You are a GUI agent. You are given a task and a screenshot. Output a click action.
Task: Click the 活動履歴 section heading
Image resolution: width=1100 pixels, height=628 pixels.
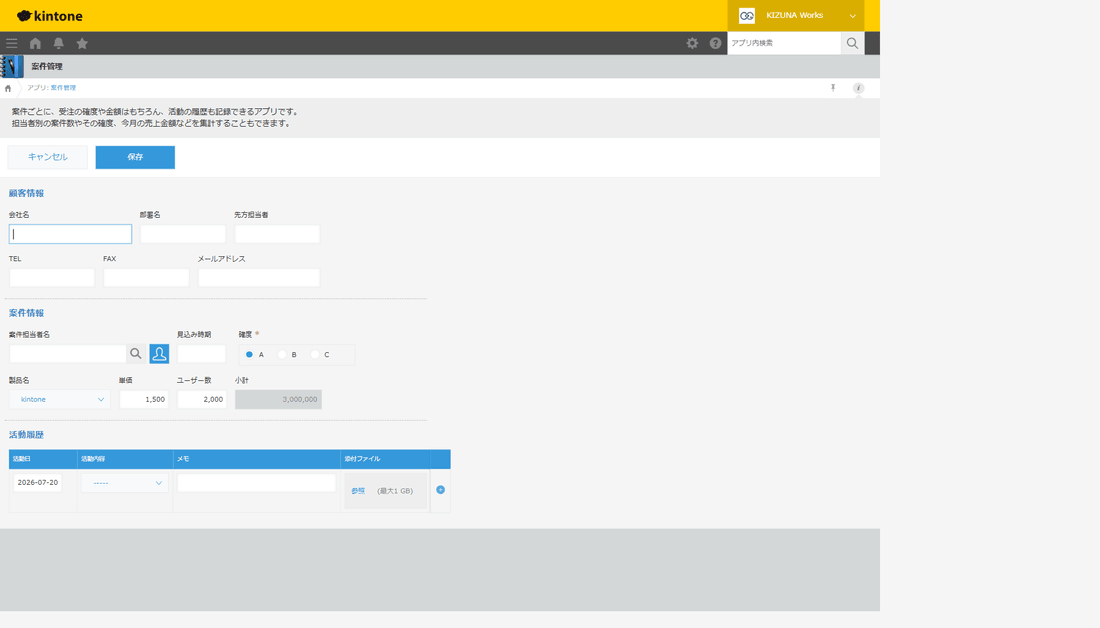tap(26, 435)
